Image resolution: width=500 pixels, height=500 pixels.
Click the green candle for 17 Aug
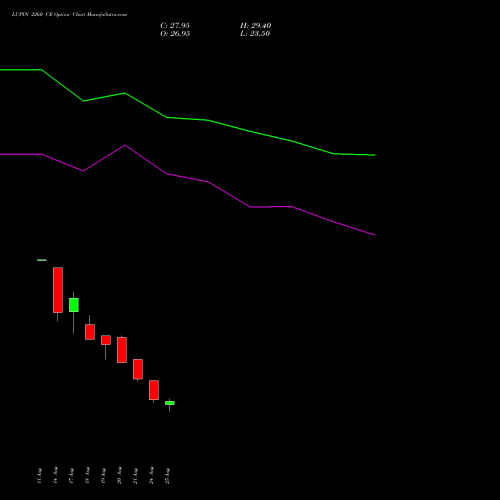coord(74,305)
